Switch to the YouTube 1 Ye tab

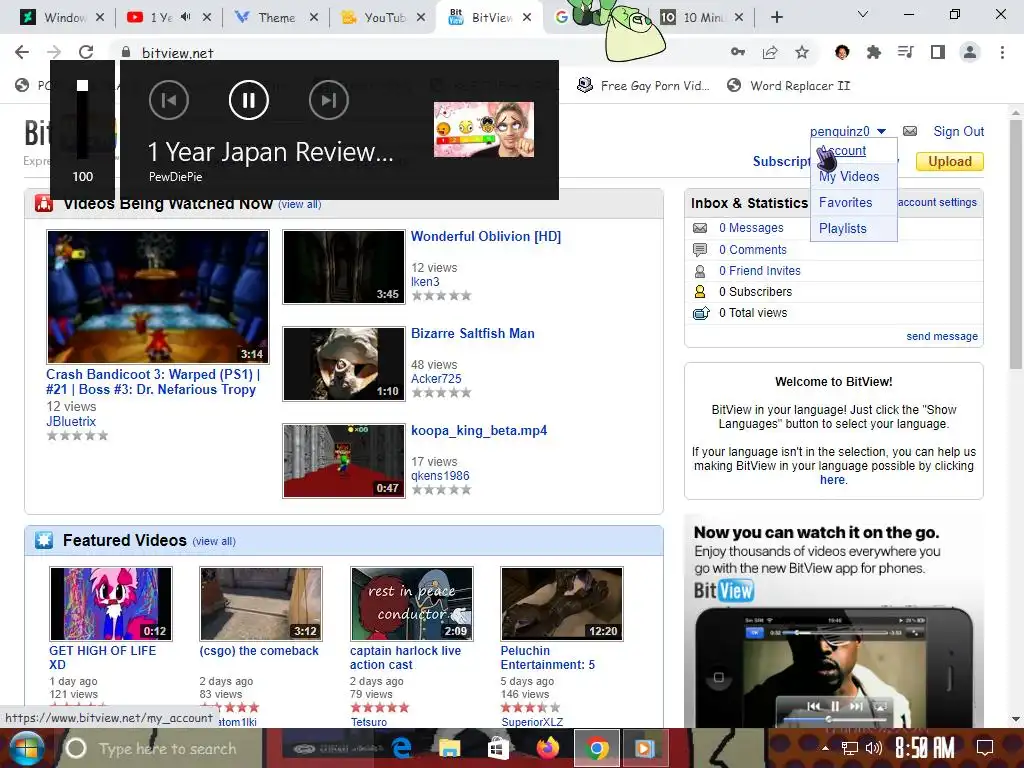pos(161,18)
